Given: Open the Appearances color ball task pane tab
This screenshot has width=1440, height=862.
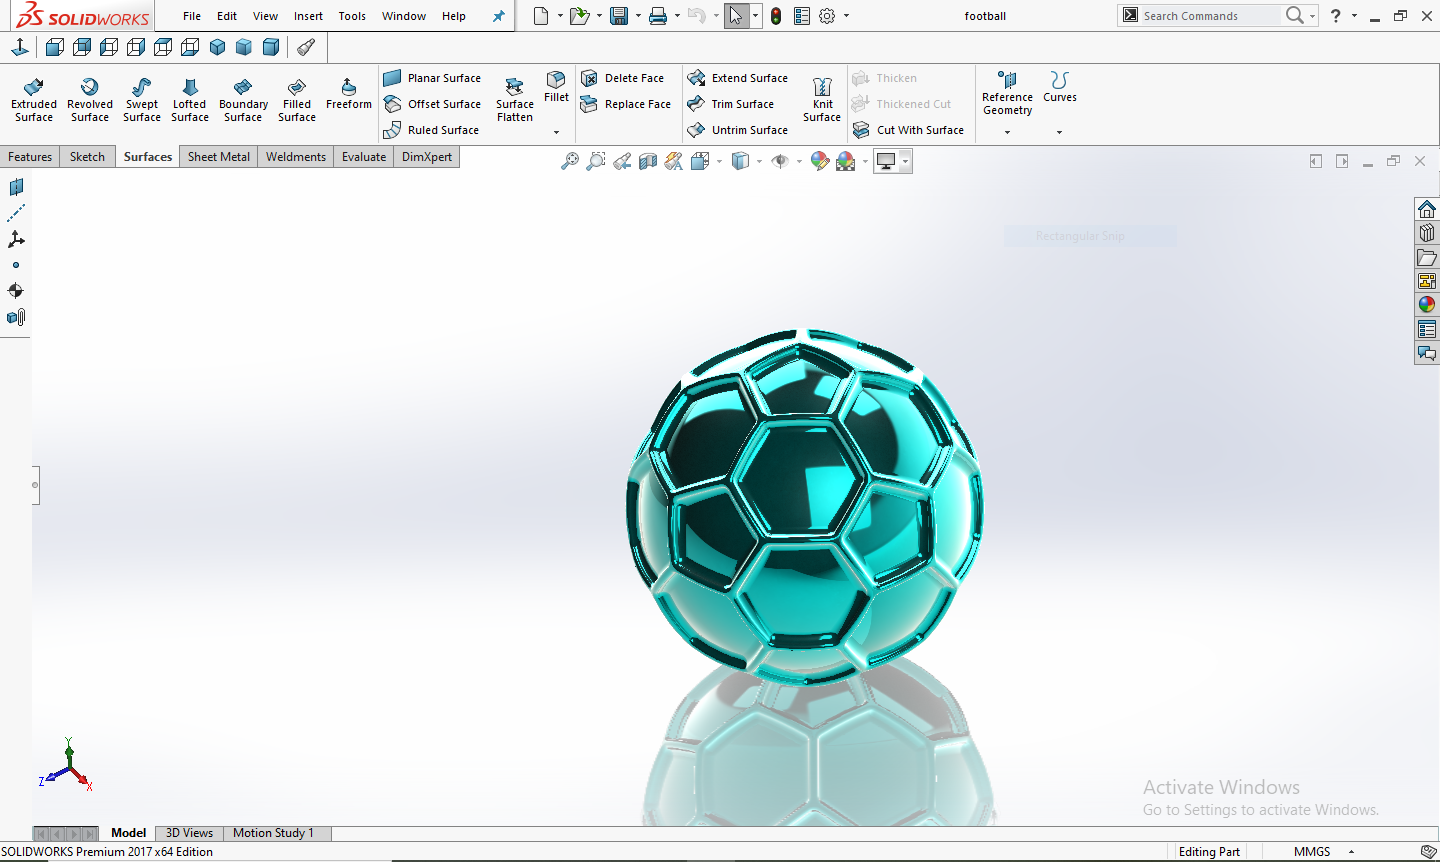Looking at the screenshot, I should click(1427, 305).
